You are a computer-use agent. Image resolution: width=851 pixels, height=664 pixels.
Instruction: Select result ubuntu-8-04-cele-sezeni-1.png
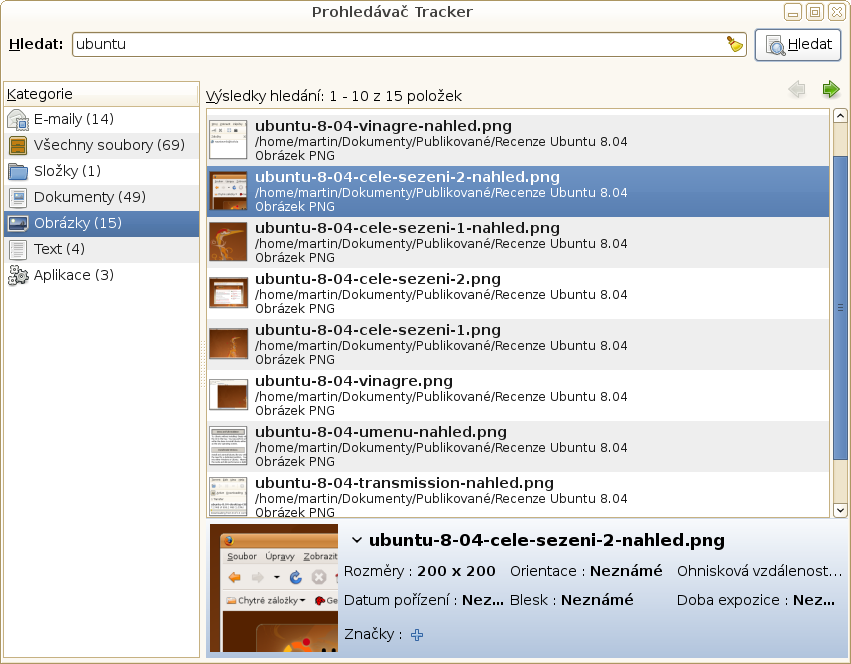[x=518, y=345]
